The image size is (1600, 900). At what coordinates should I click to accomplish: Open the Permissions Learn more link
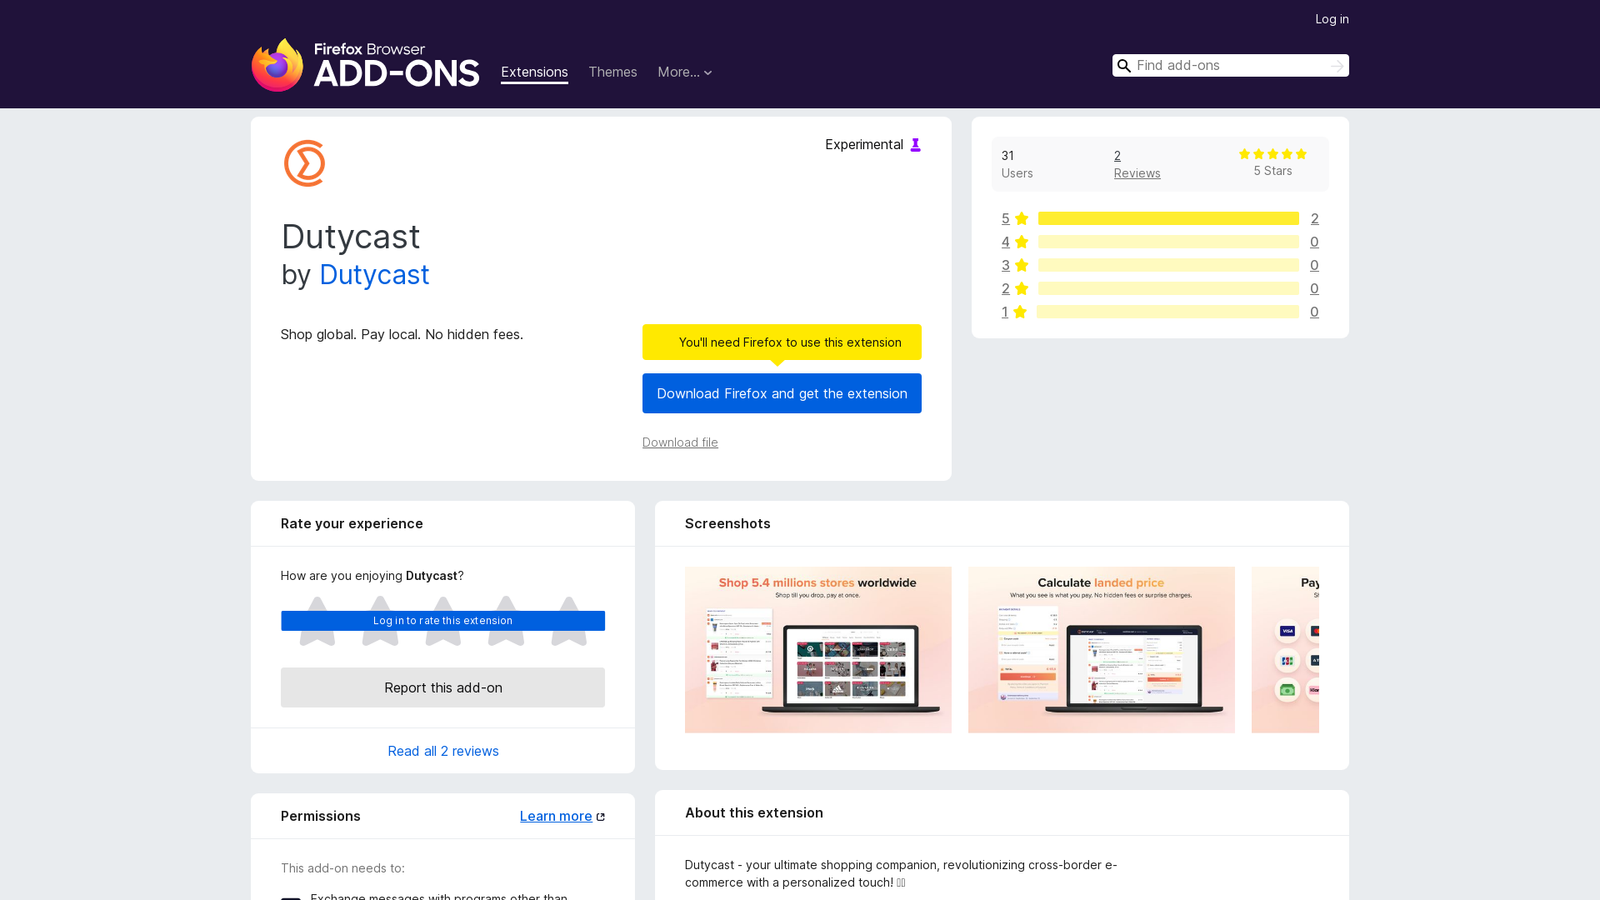(556, 816)
